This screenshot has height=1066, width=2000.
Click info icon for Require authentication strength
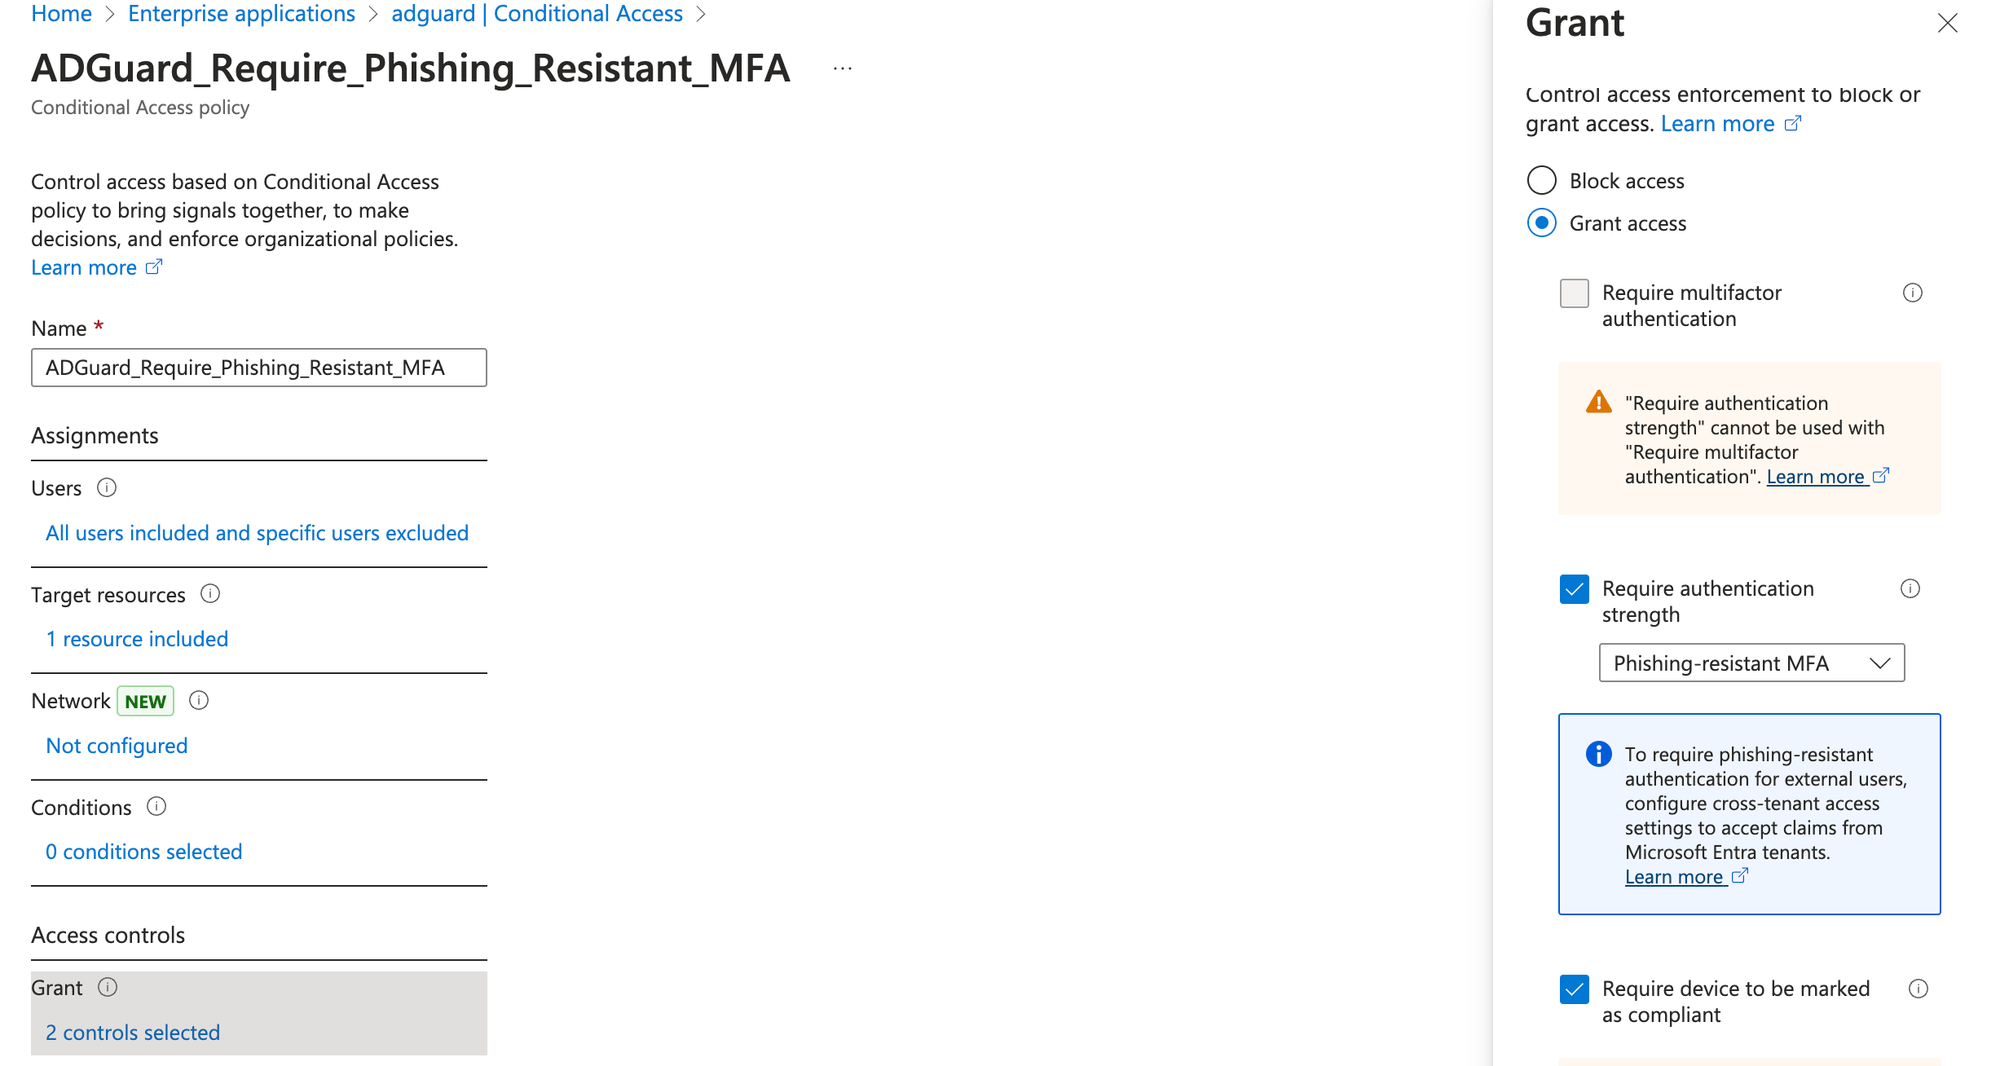click(x=1910, y=589)
